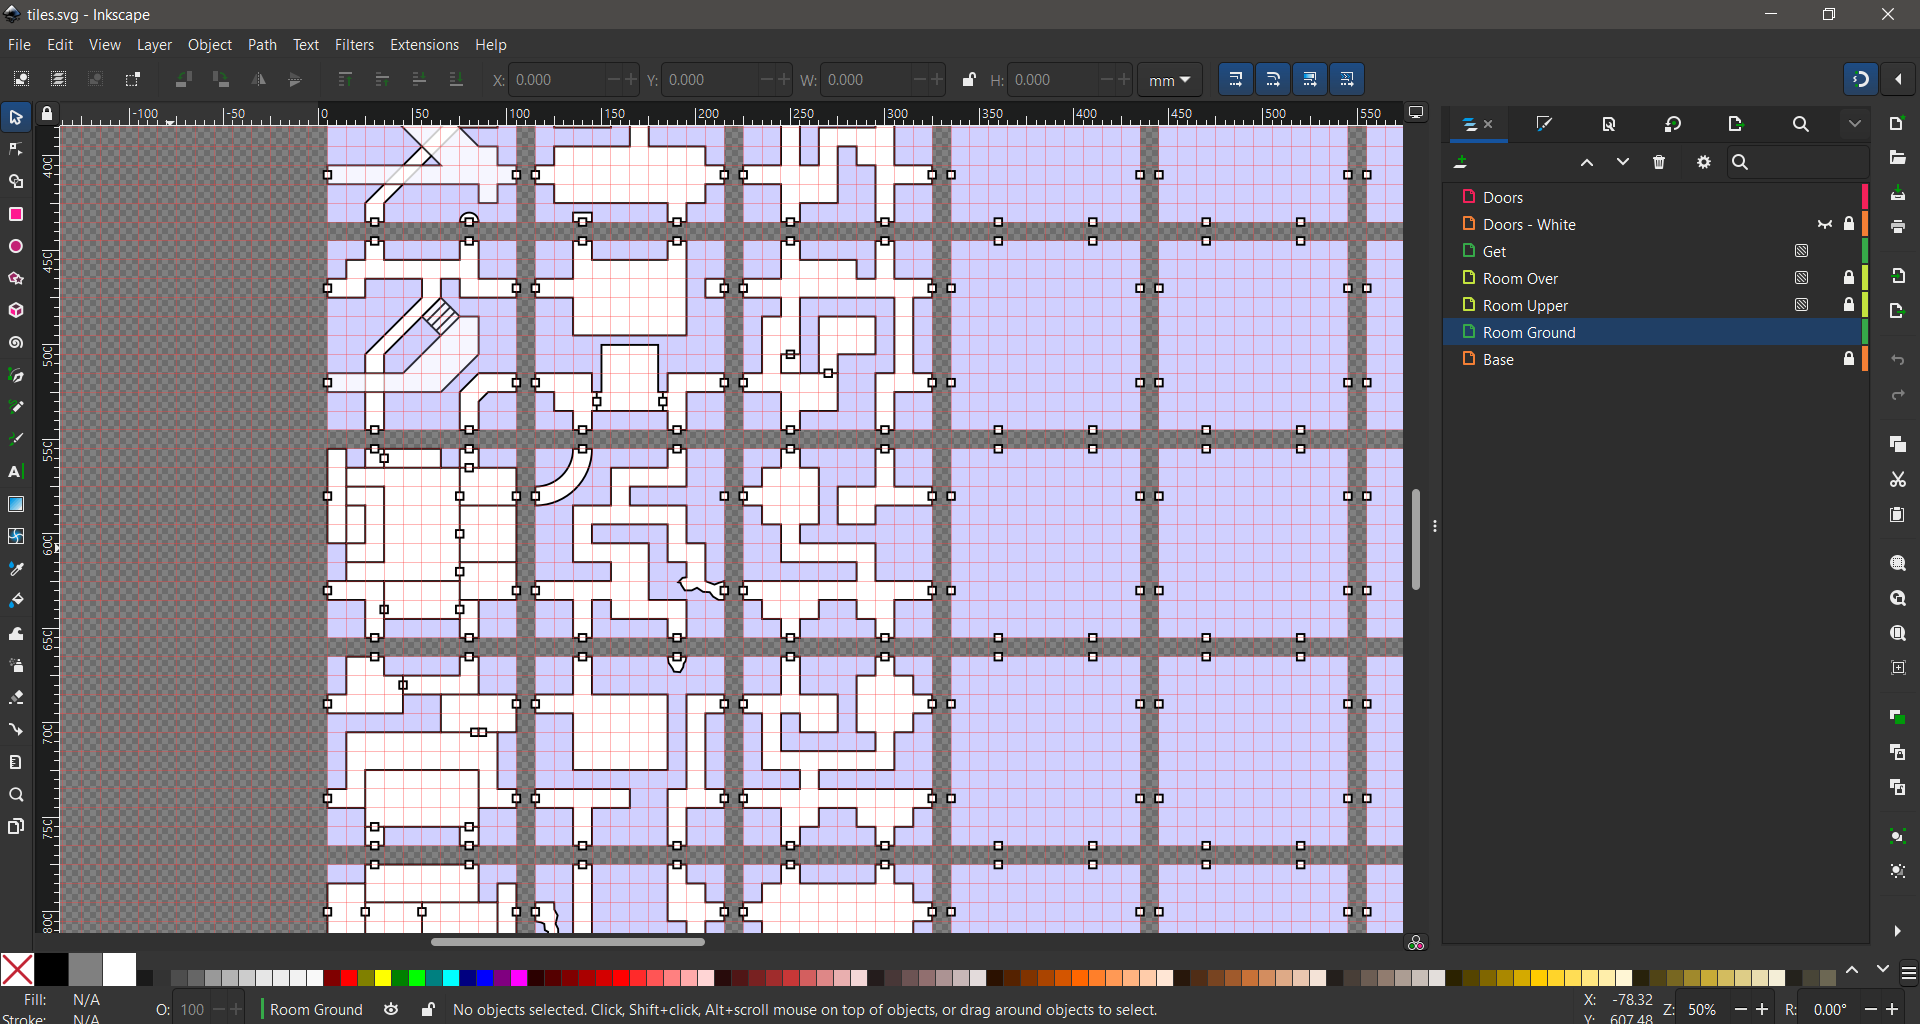
Task: Choose the Zoom tool in toolbox
Action: coord(16,795)
